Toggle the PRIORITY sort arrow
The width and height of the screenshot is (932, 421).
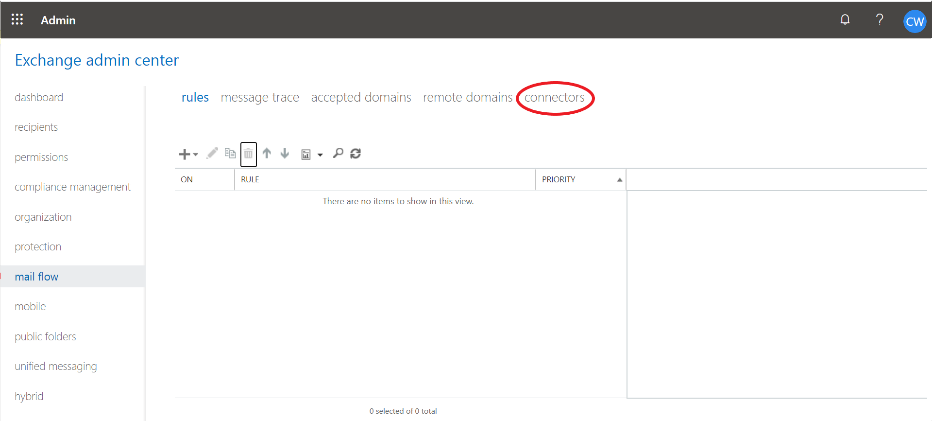pyautogui.click(x=620, y=180)
